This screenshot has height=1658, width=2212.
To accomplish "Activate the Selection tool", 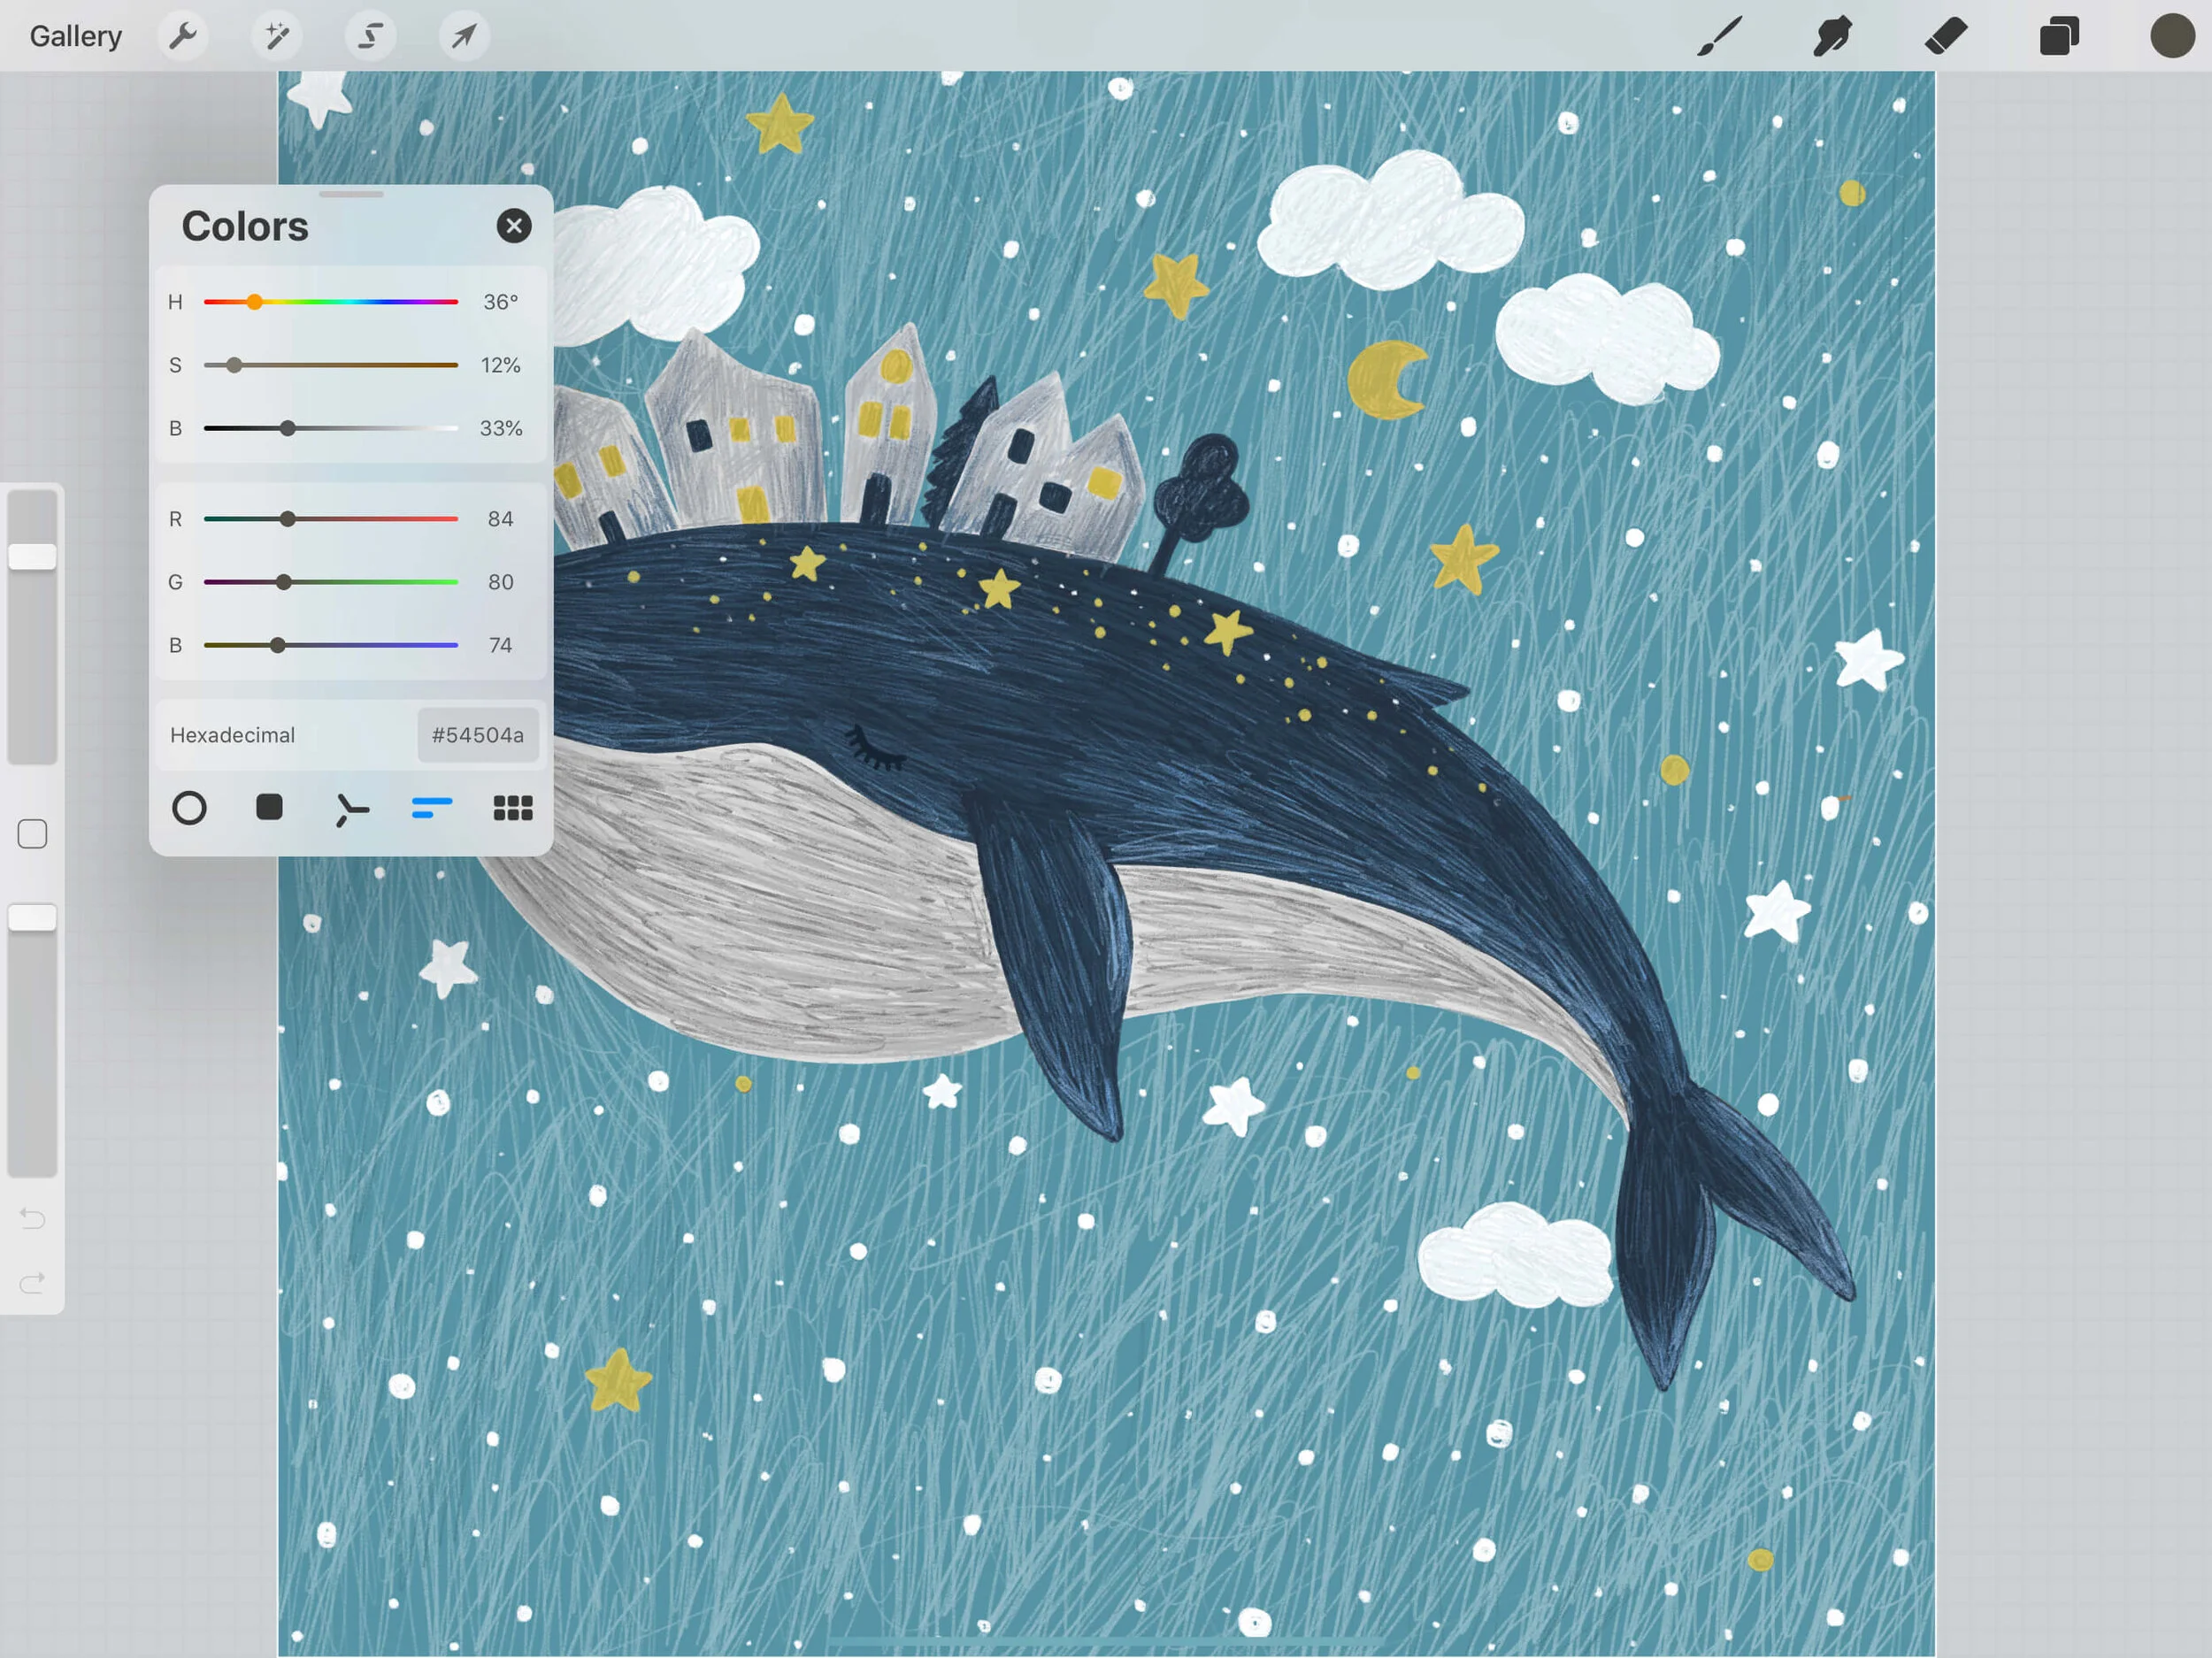I will (x=370, y=37).
